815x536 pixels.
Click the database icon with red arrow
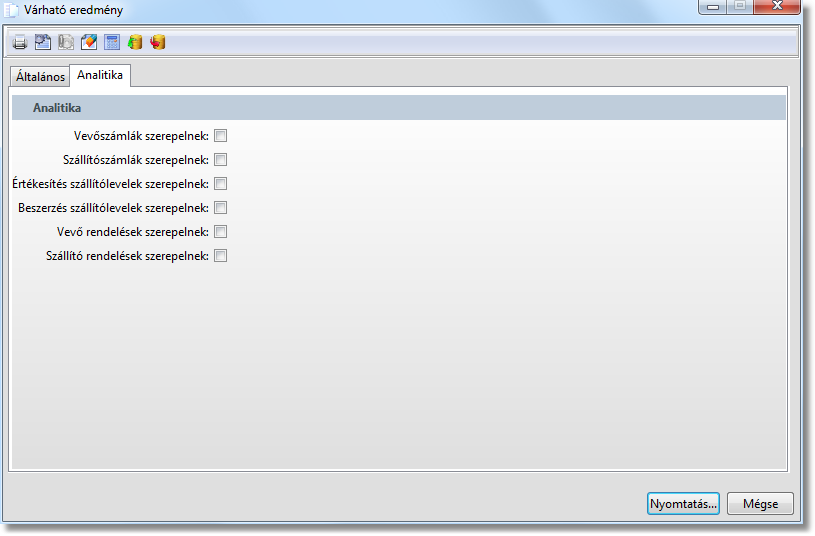[157, 42]
